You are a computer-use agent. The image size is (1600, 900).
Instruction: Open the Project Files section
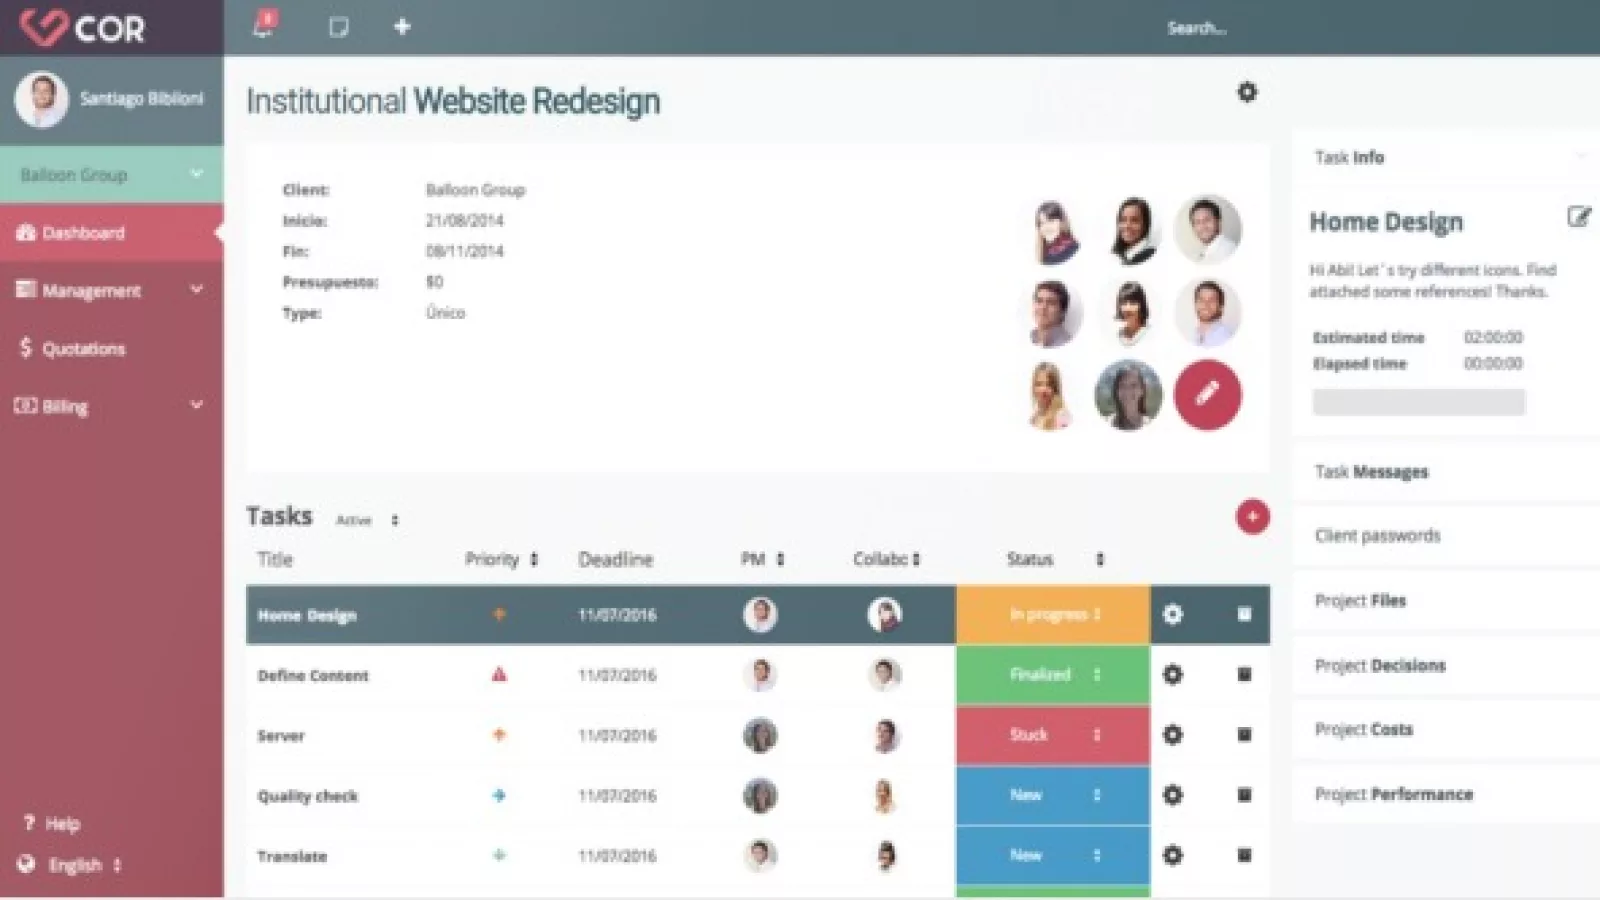pos(1360,600)
